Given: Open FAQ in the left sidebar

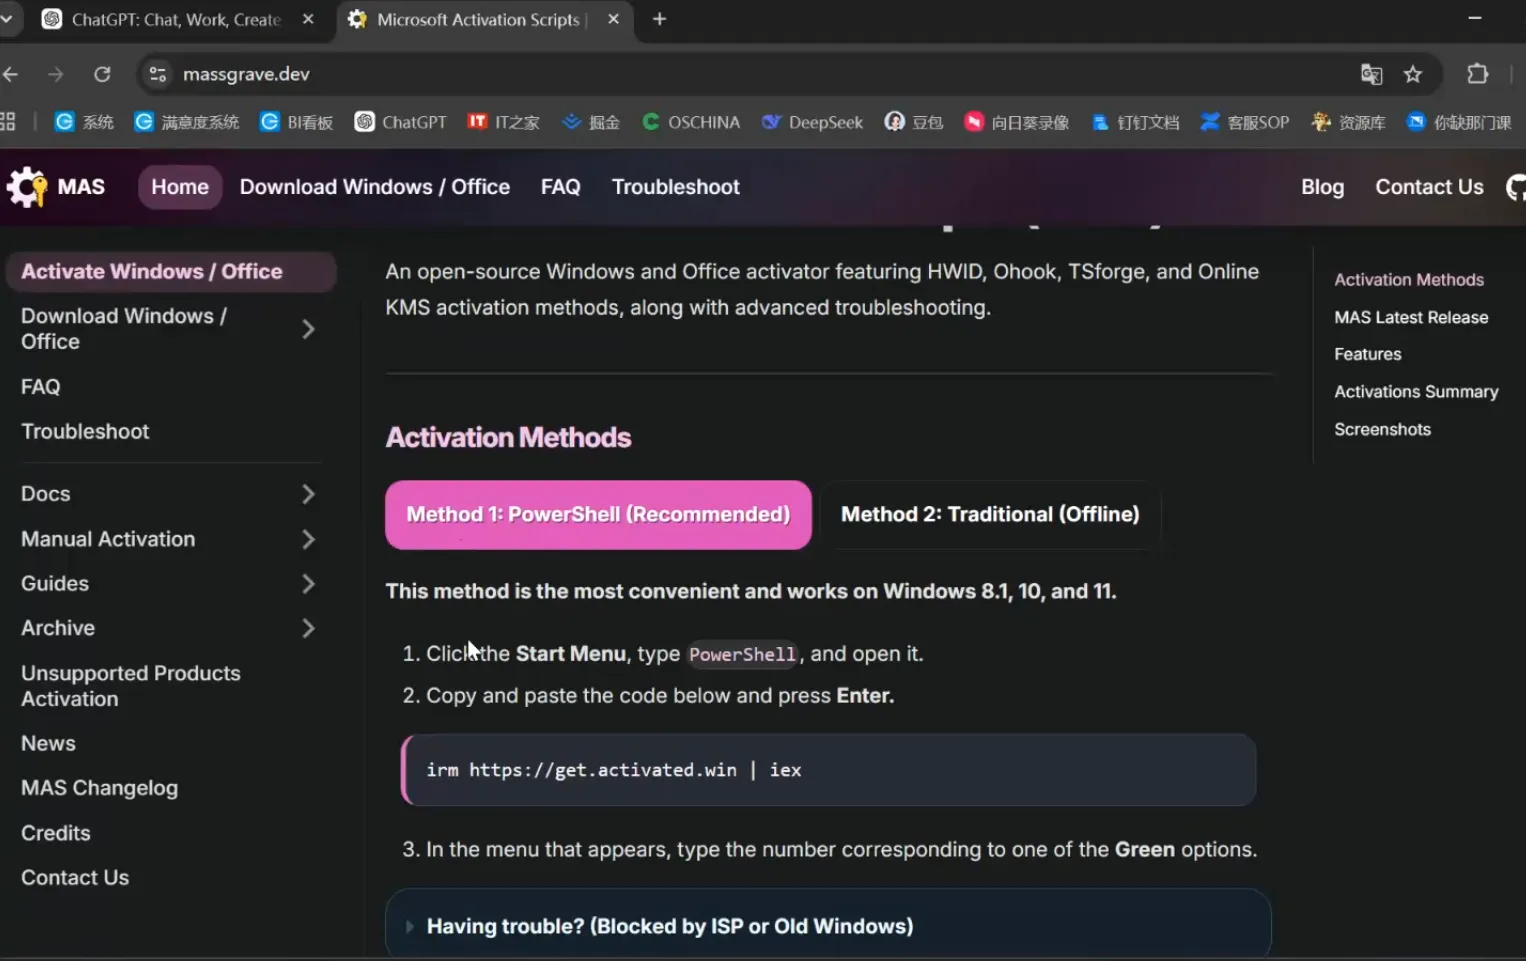Looking at the screenshot, I should (x=41, y=387).
